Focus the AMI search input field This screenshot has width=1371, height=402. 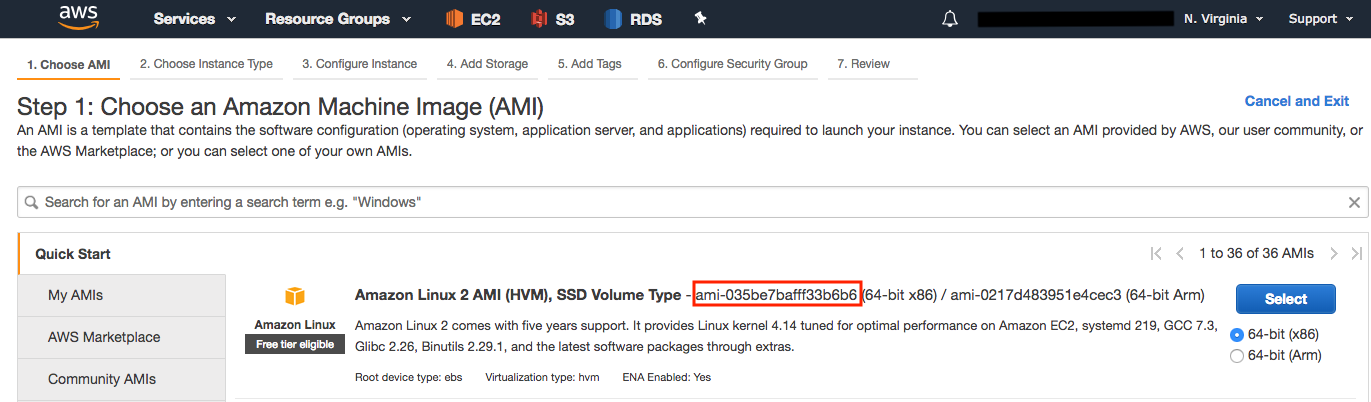coord(691,202)
